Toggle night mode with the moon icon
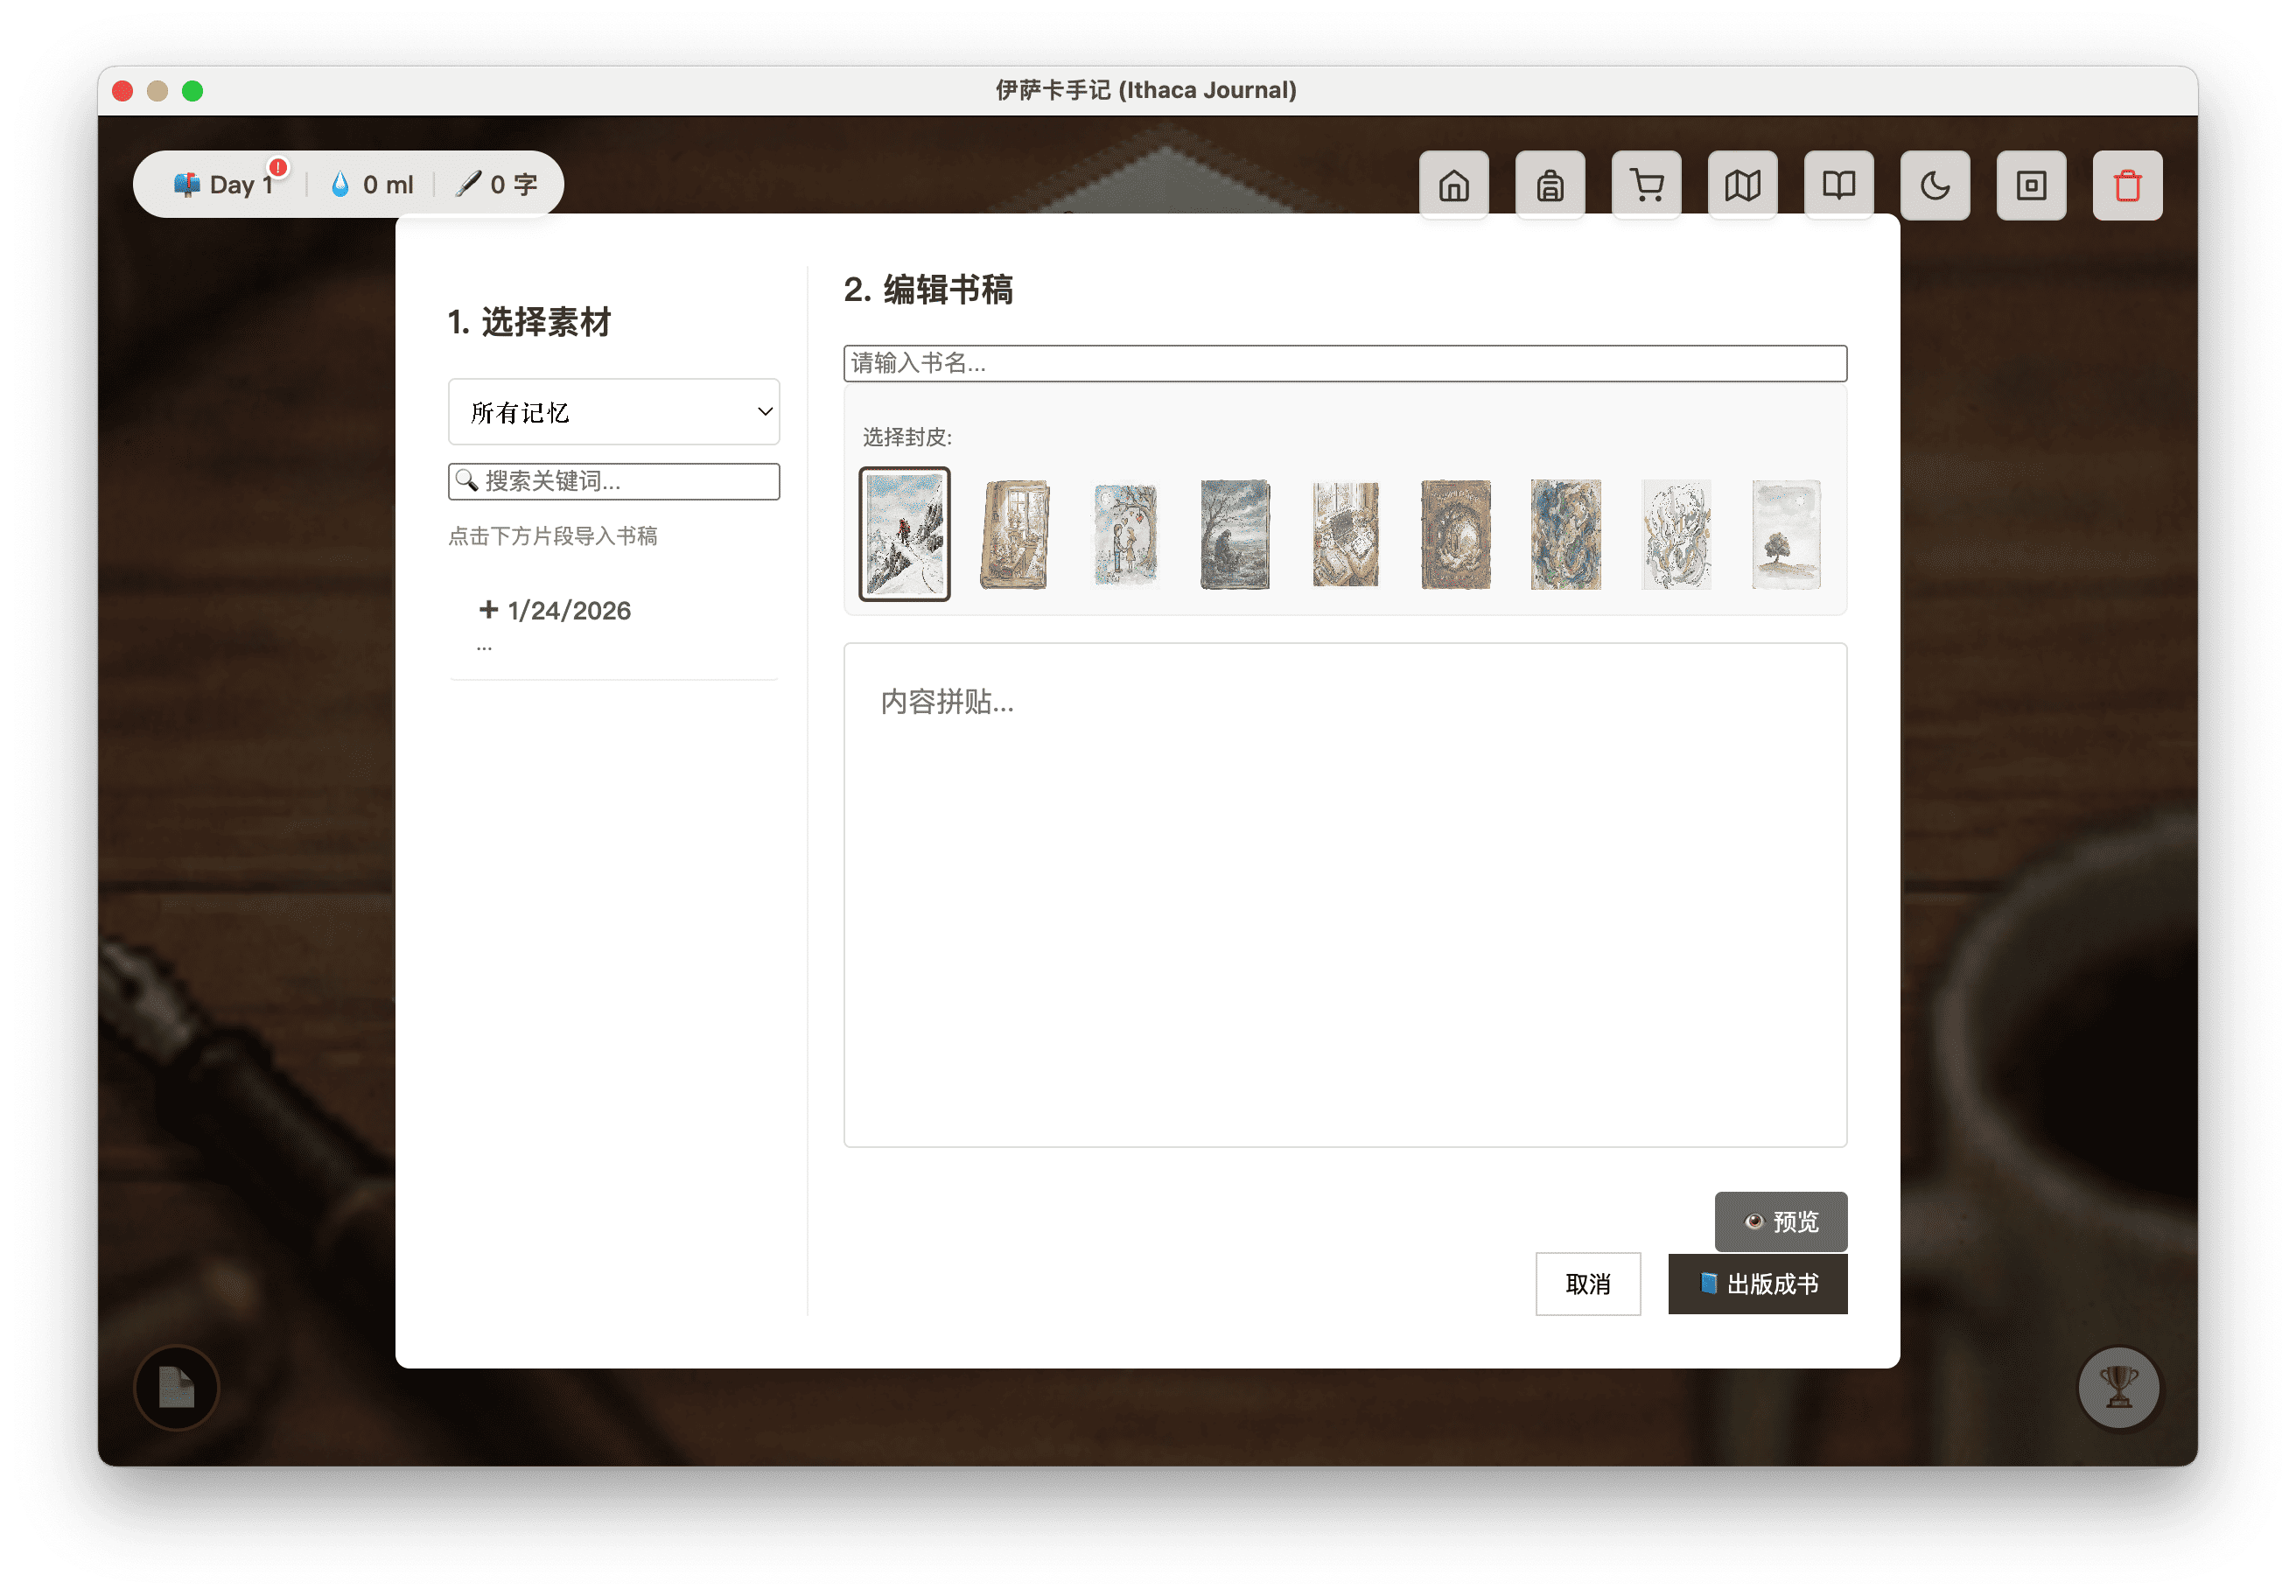This screenshot has height=1596, width=2296. coord(1934,185)
